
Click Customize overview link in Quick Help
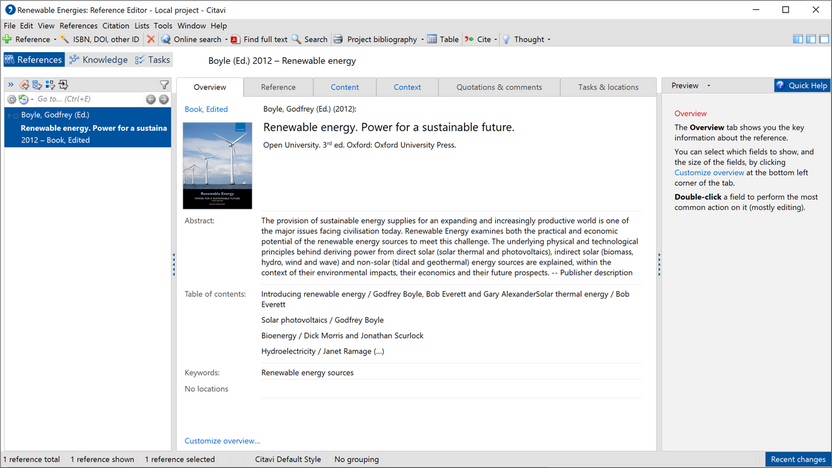point(709,172)
